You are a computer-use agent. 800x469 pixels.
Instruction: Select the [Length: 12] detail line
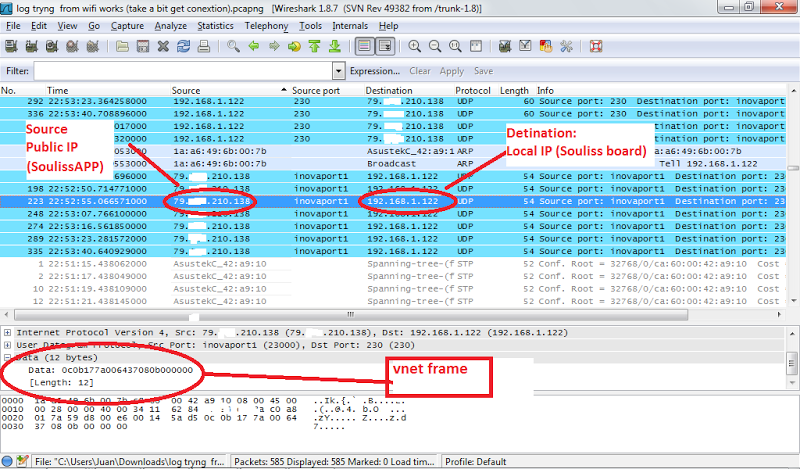[x=61, y=382]
